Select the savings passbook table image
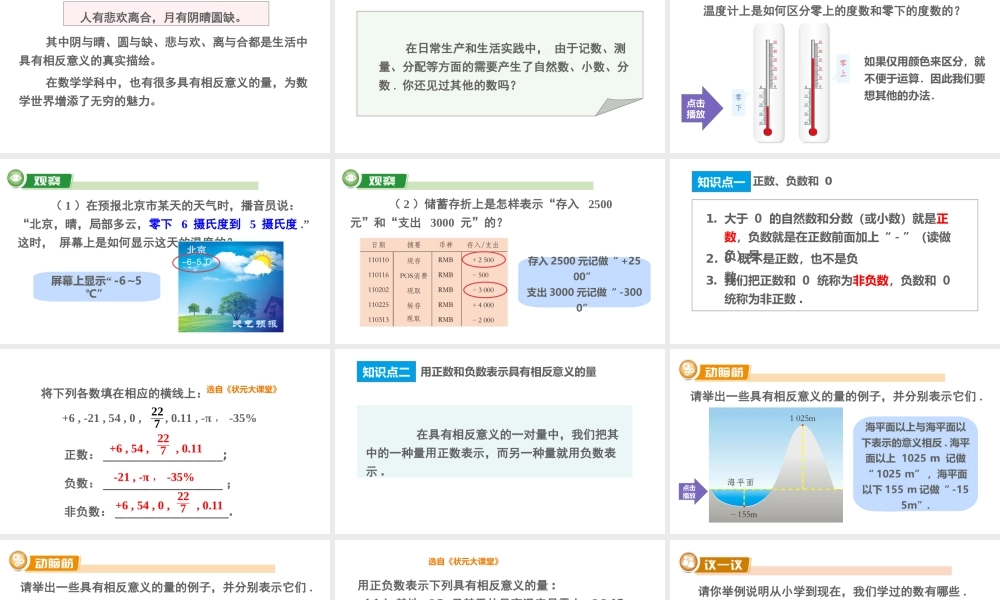Image resolution: width=1000 pixels, height=600 pixels. [434, 282]
